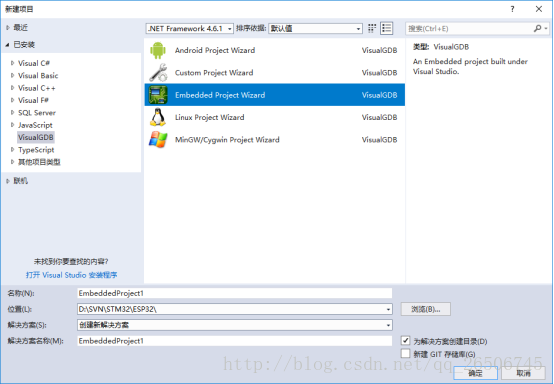
Task: Select Custom Project Wizard template
Action: 275,72
